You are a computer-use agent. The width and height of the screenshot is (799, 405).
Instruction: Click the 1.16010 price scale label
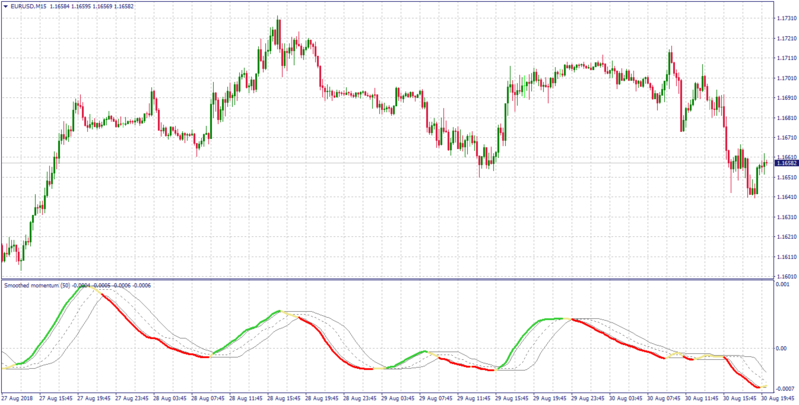point(787,276)
